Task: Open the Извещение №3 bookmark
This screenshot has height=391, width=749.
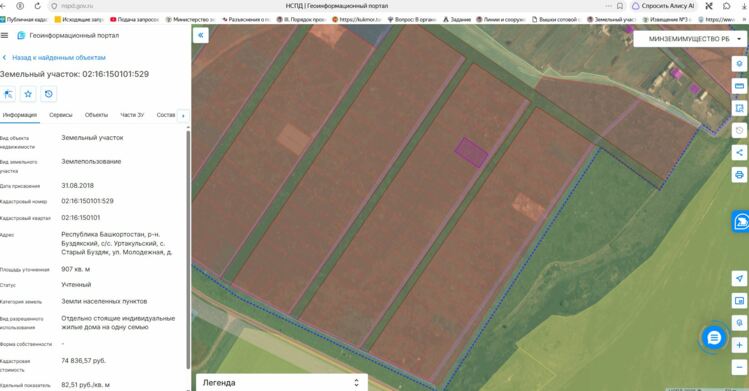Action: [667, 20]
